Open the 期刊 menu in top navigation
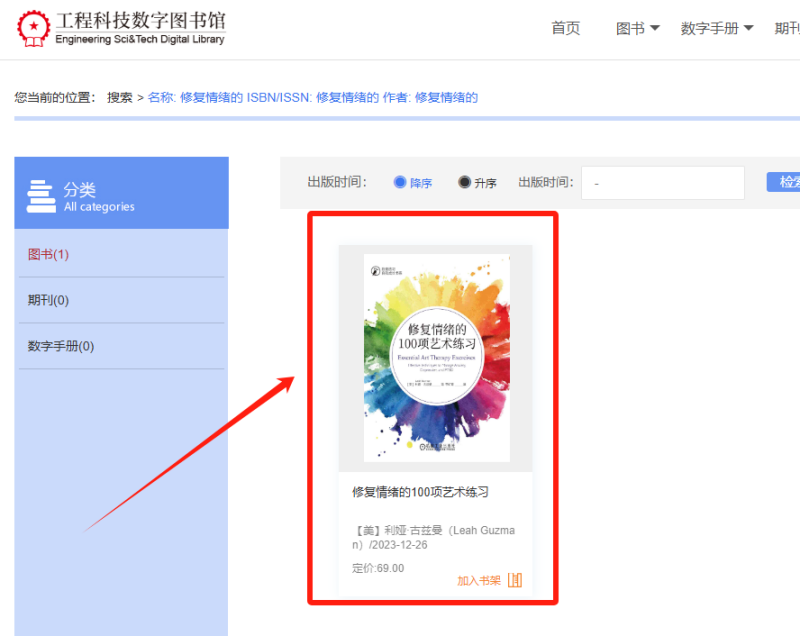The width and height of the screenshot is (800, 636). (x=787, y=29)
